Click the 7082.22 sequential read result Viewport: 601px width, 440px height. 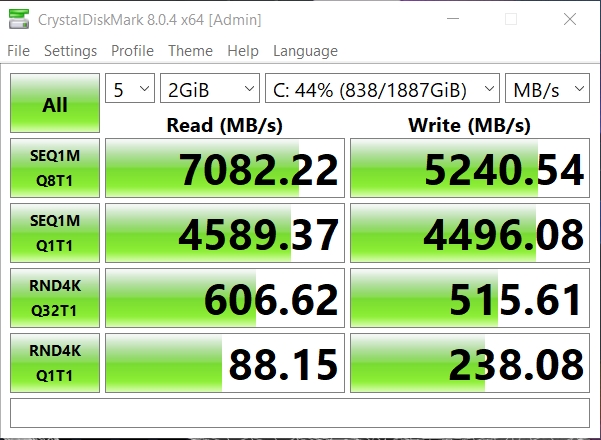click(225, 169)
